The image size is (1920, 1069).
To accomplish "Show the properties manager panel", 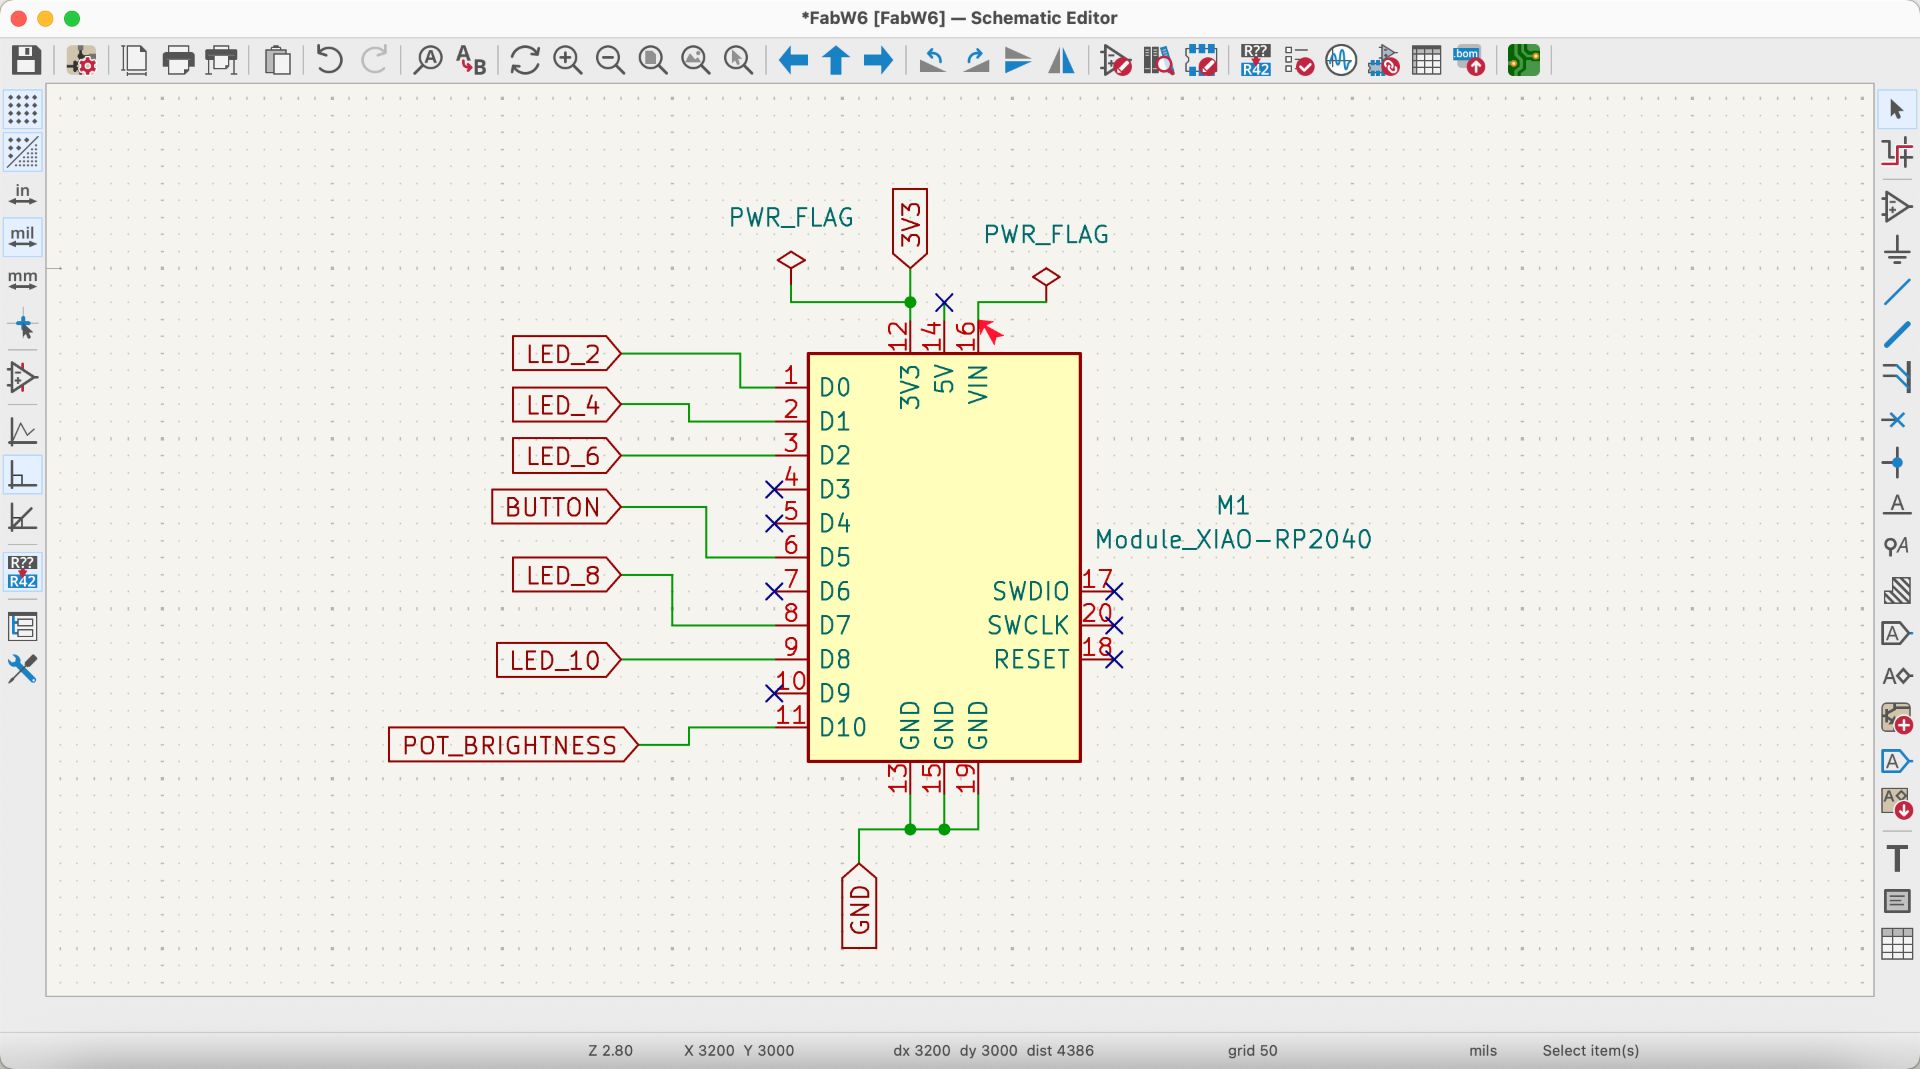I will [x=22, y=669].
